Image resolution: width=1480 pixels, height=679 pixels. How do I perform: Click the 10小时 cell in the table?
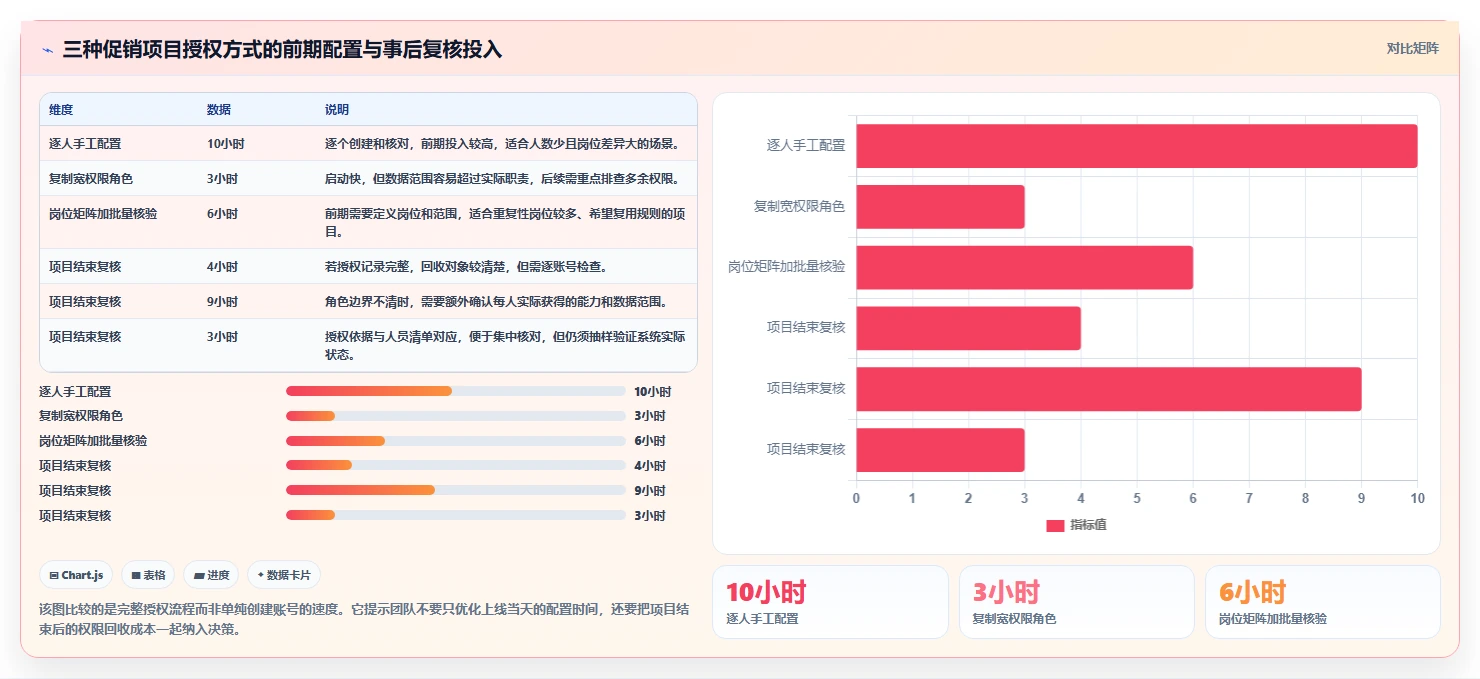click(225, 144)
